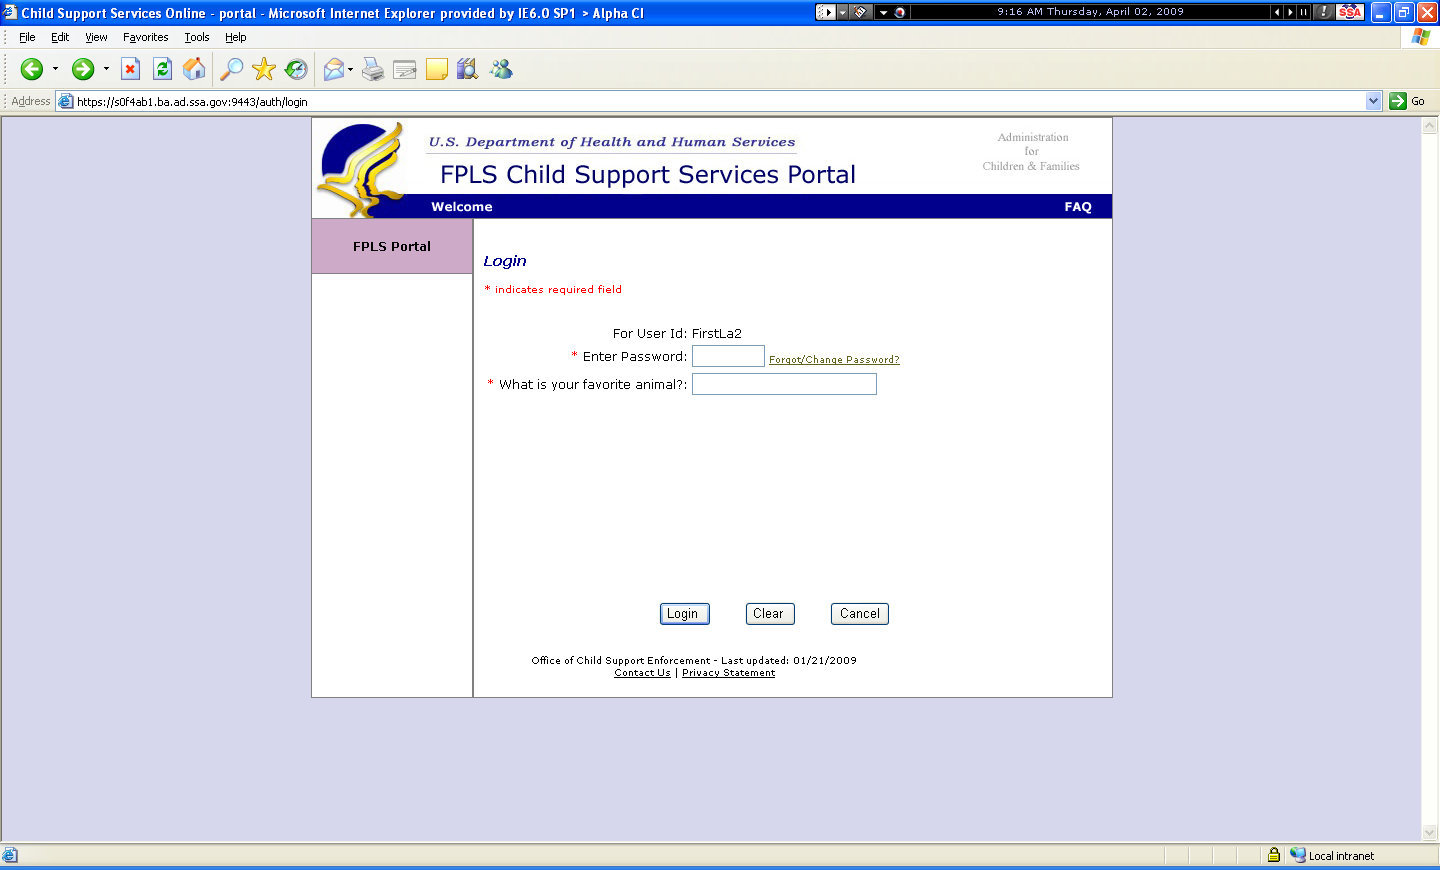Click the scrollbar up arrow

[x=1430, y=126]
